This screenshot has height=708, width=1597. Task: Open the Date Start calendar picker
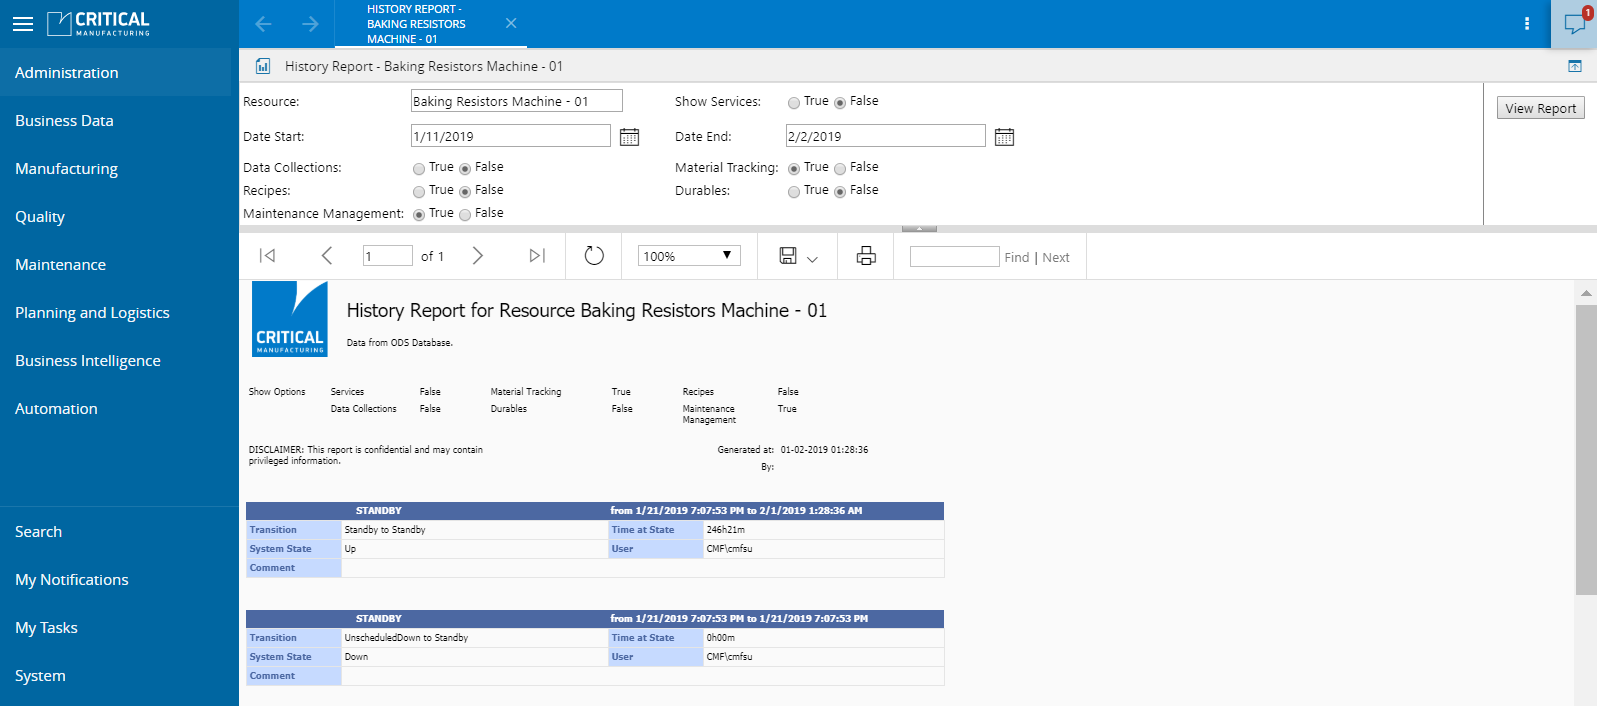(x=629, y=137)
